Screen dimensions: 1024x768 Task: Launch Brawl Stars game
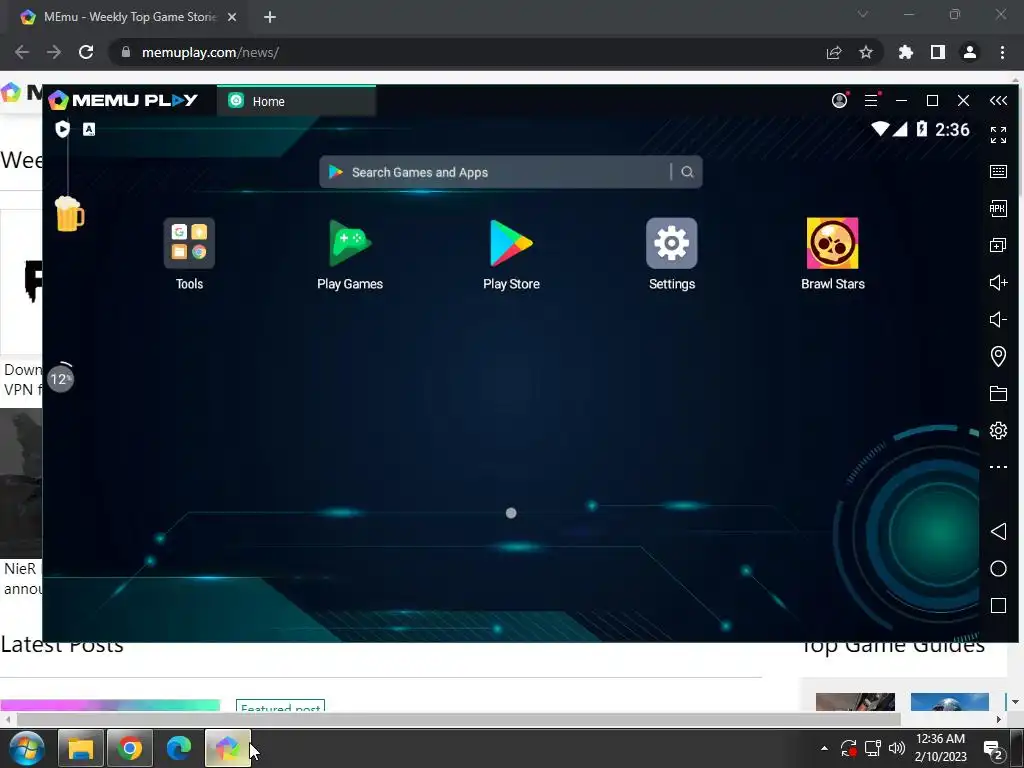tap(833, 254)
